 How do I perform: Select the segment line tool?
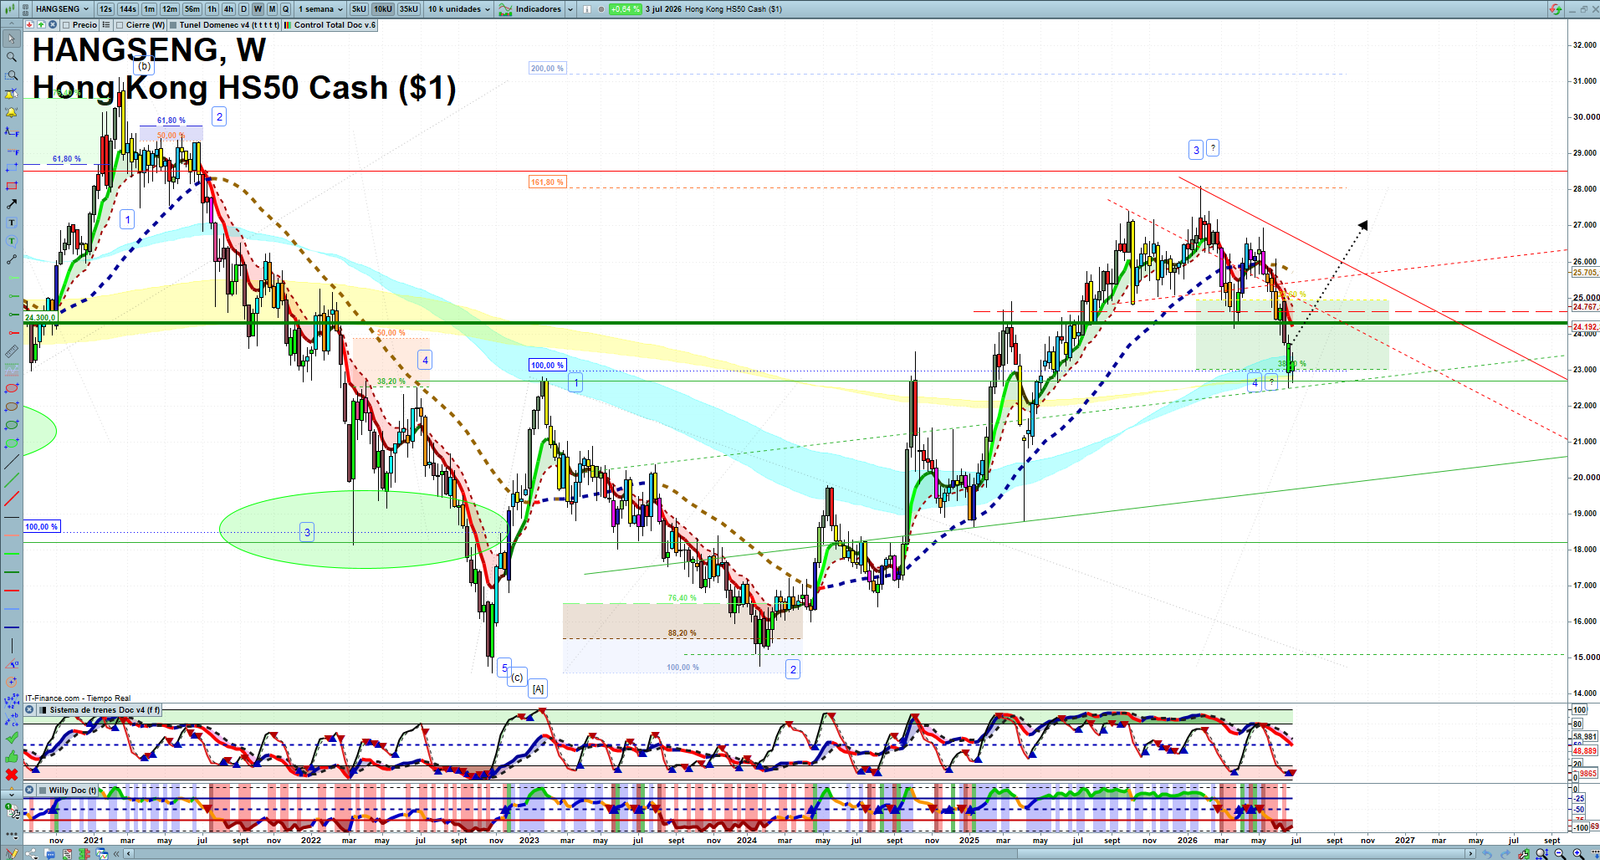(x=12, y=260)
